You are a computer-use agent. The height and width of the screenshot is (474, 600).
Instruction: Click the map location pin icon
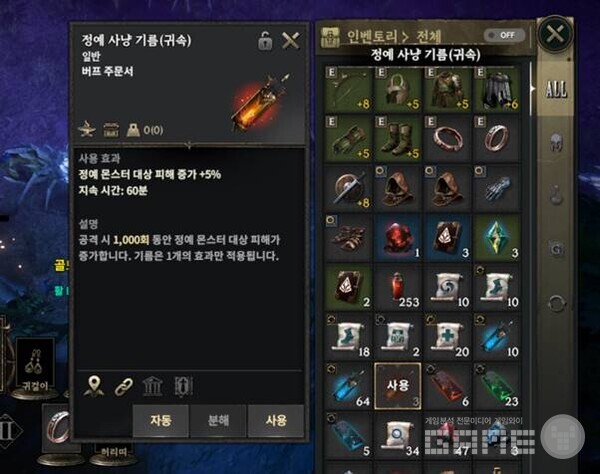click(94, 386)
